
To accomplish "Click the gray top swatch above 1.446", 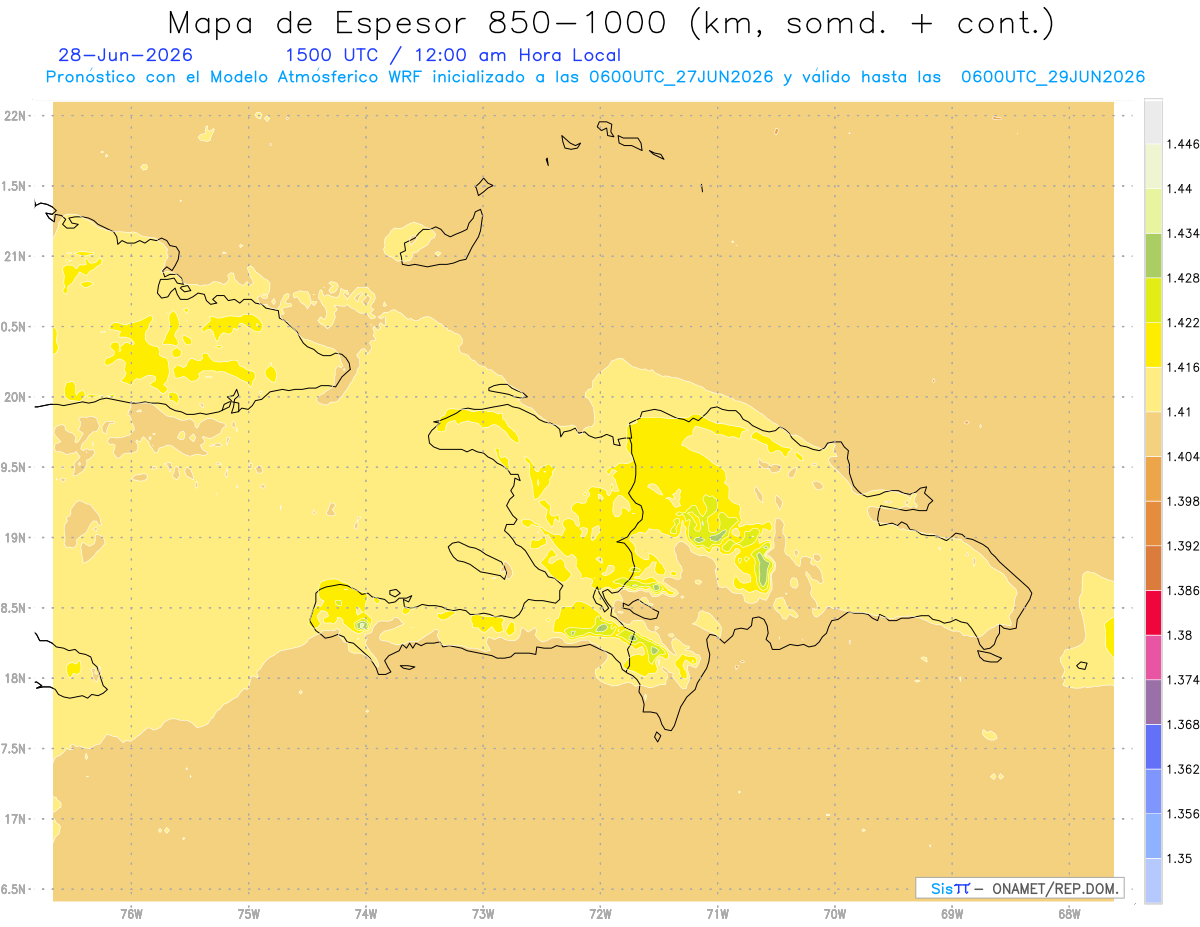I will (1153, 121).
